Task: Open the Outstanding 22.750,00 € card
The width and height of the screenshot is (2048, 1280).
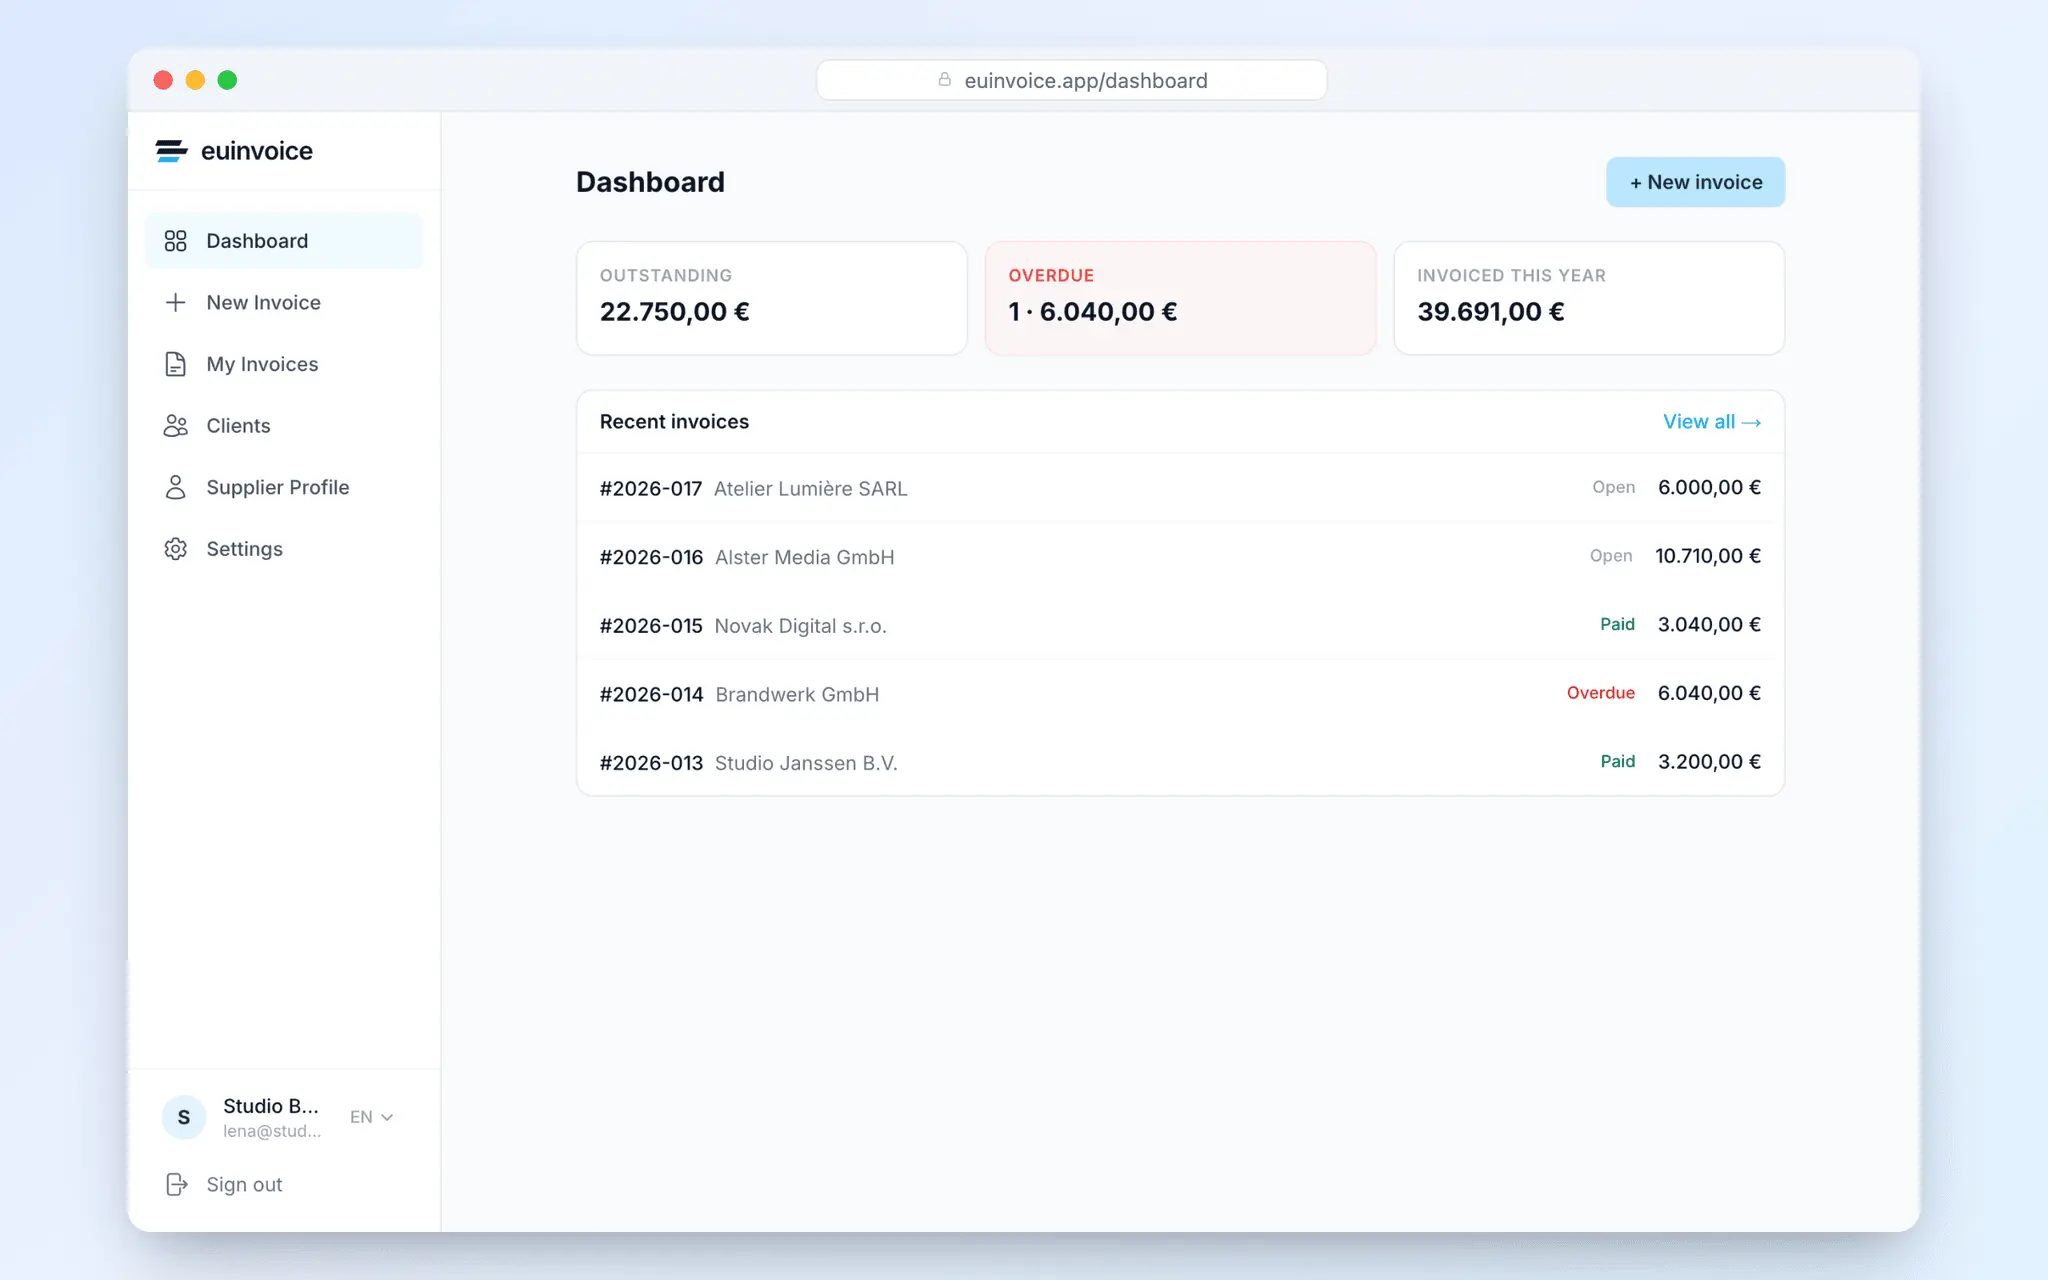Action: (x=772, y=298)
